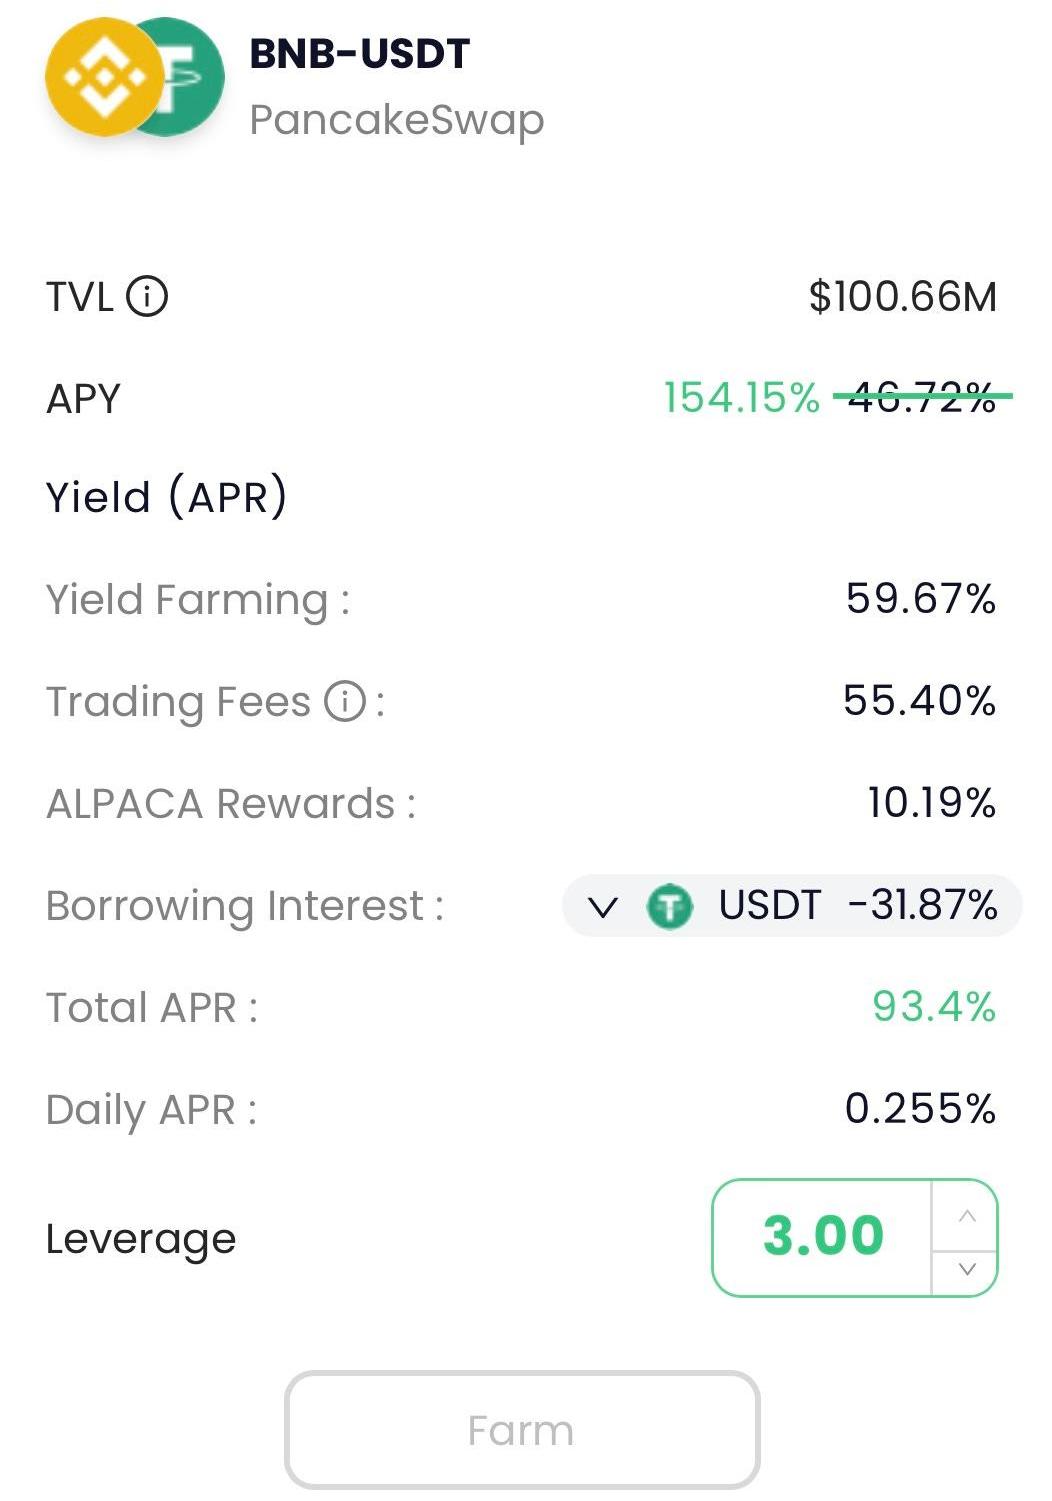Decrease leverage with the down arrow

[x=966, y=1270]
